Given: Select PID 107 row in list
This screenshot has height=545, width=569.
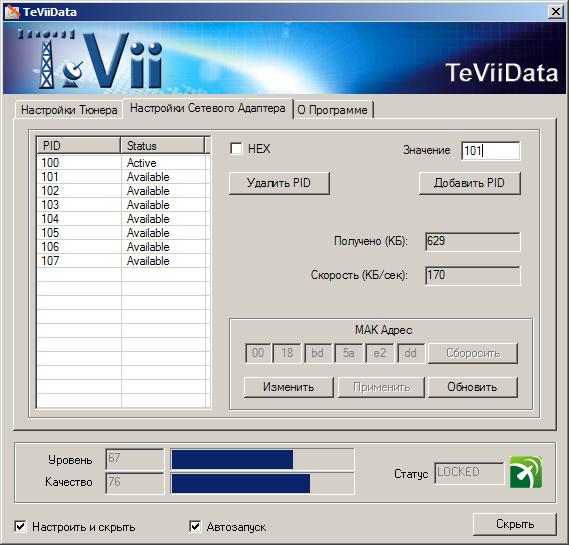Looking at the screenshot, I should (123, 261).
